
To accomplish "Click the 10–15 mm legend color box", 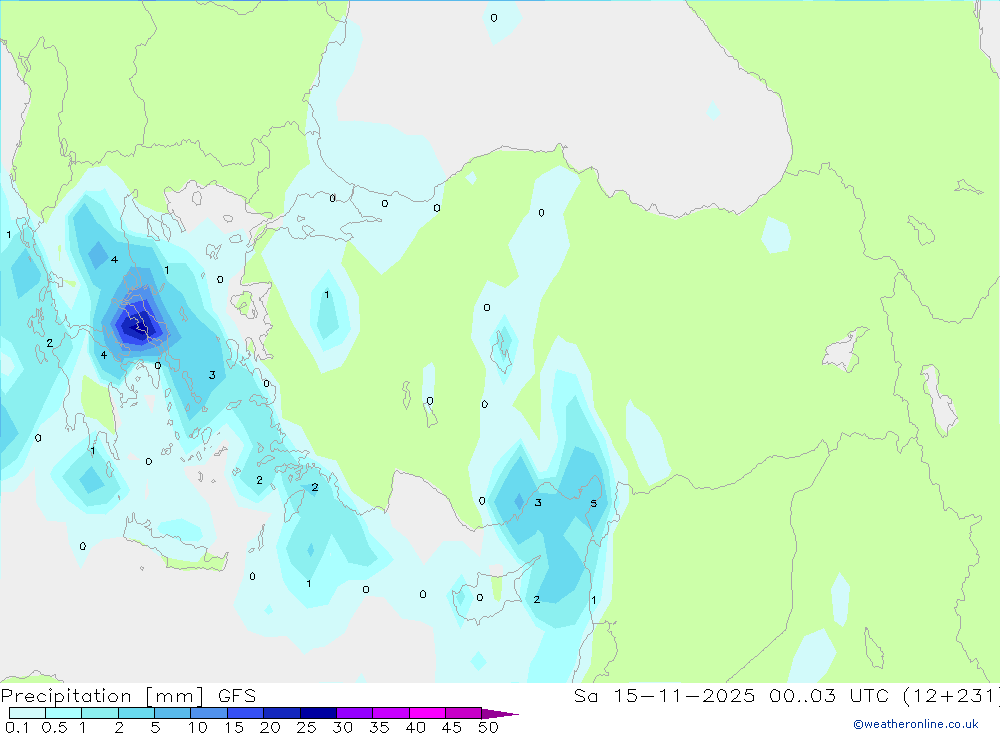I will pyautogui.click(x=209, y=713).
